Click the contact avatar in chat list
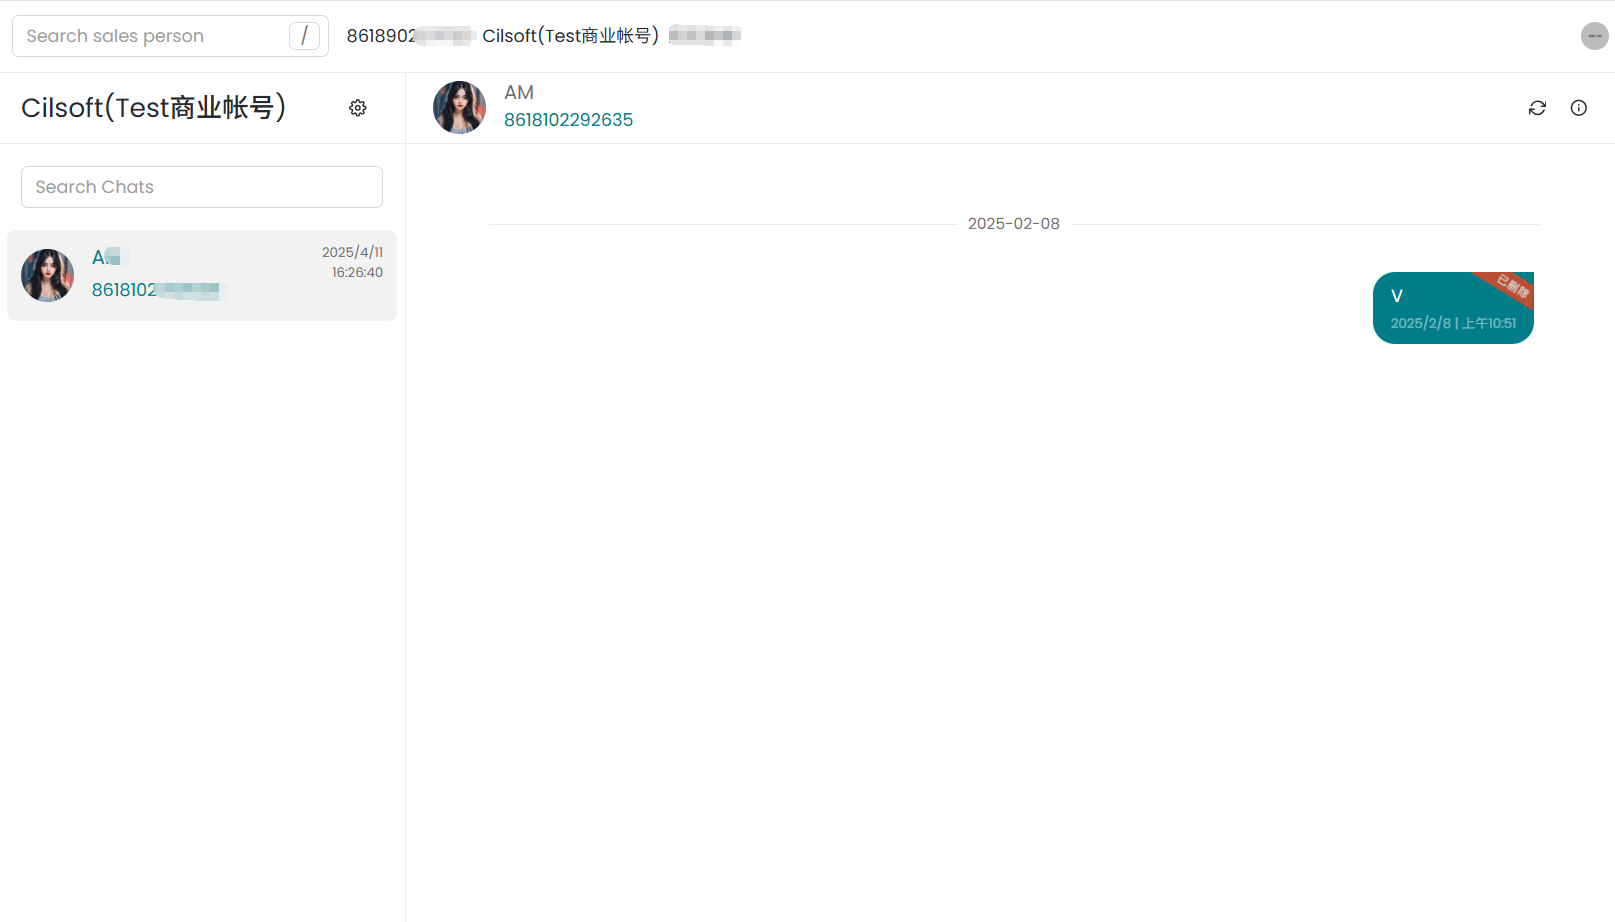Screen dimensions: 1615x922 coord(48,276)
